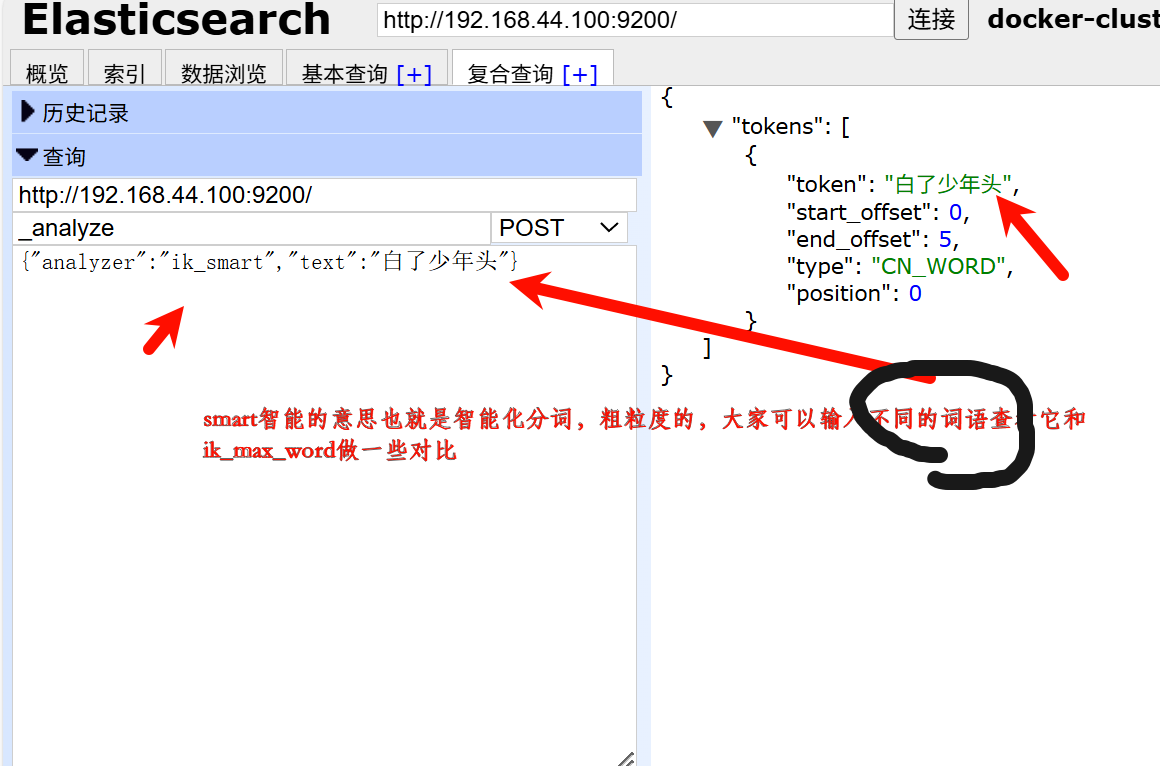Collapse the tokens array disclosure triangle
The image size is (1160, 766).
(713, 127)
